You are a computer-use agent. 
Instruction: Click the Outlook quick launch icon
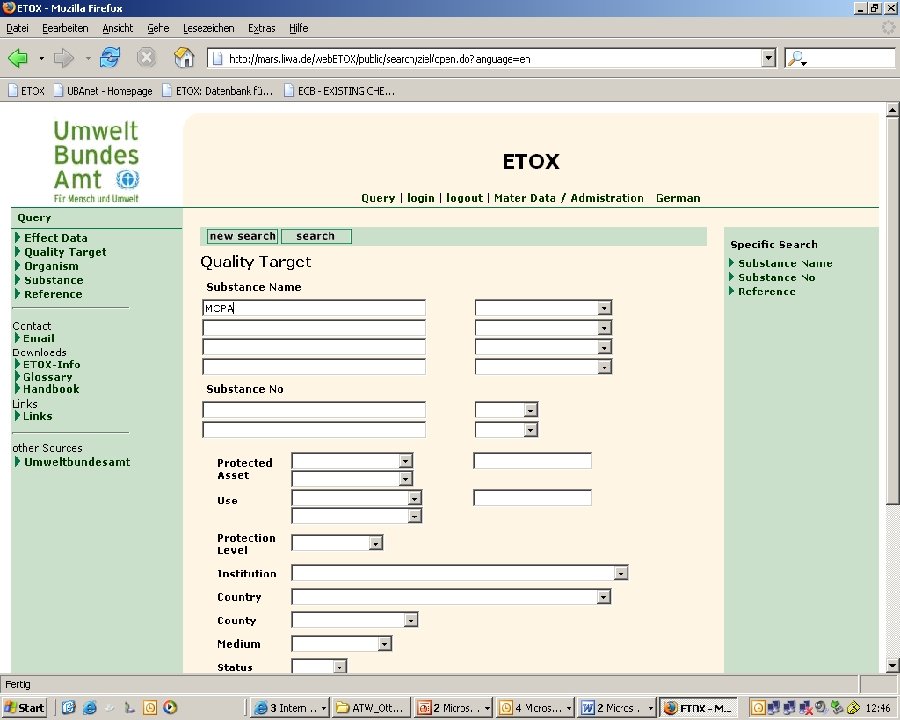coord(150,707)
